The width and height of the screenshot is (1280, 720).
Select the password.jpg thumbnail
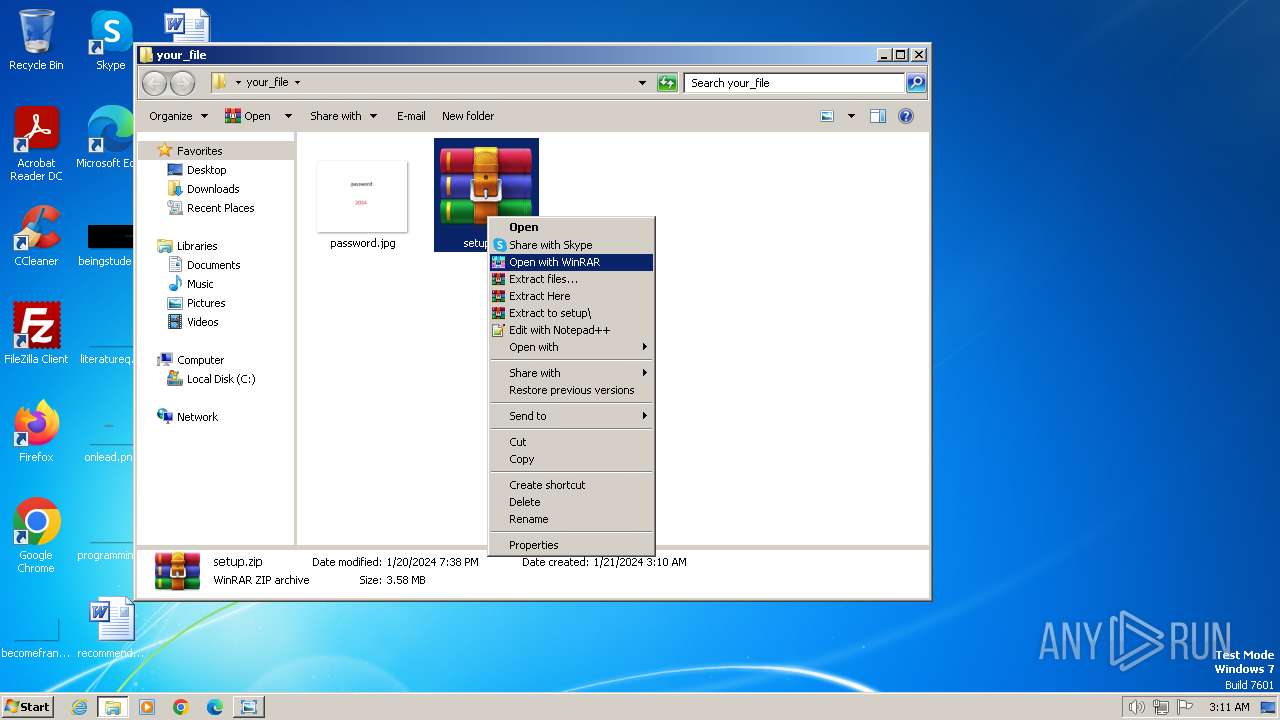pos(362,196)
